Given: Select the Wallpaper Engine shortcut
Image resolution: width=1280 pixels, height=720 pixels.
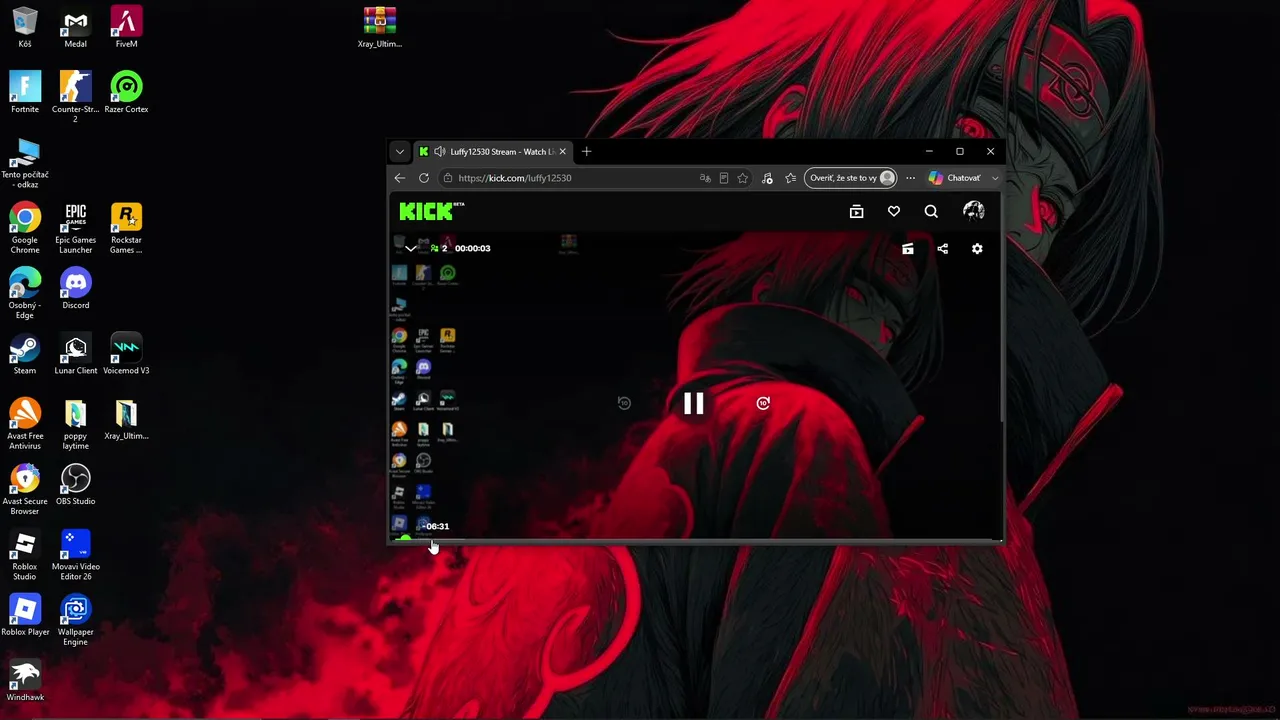Looking at the screenshot, I should point(76,620).
